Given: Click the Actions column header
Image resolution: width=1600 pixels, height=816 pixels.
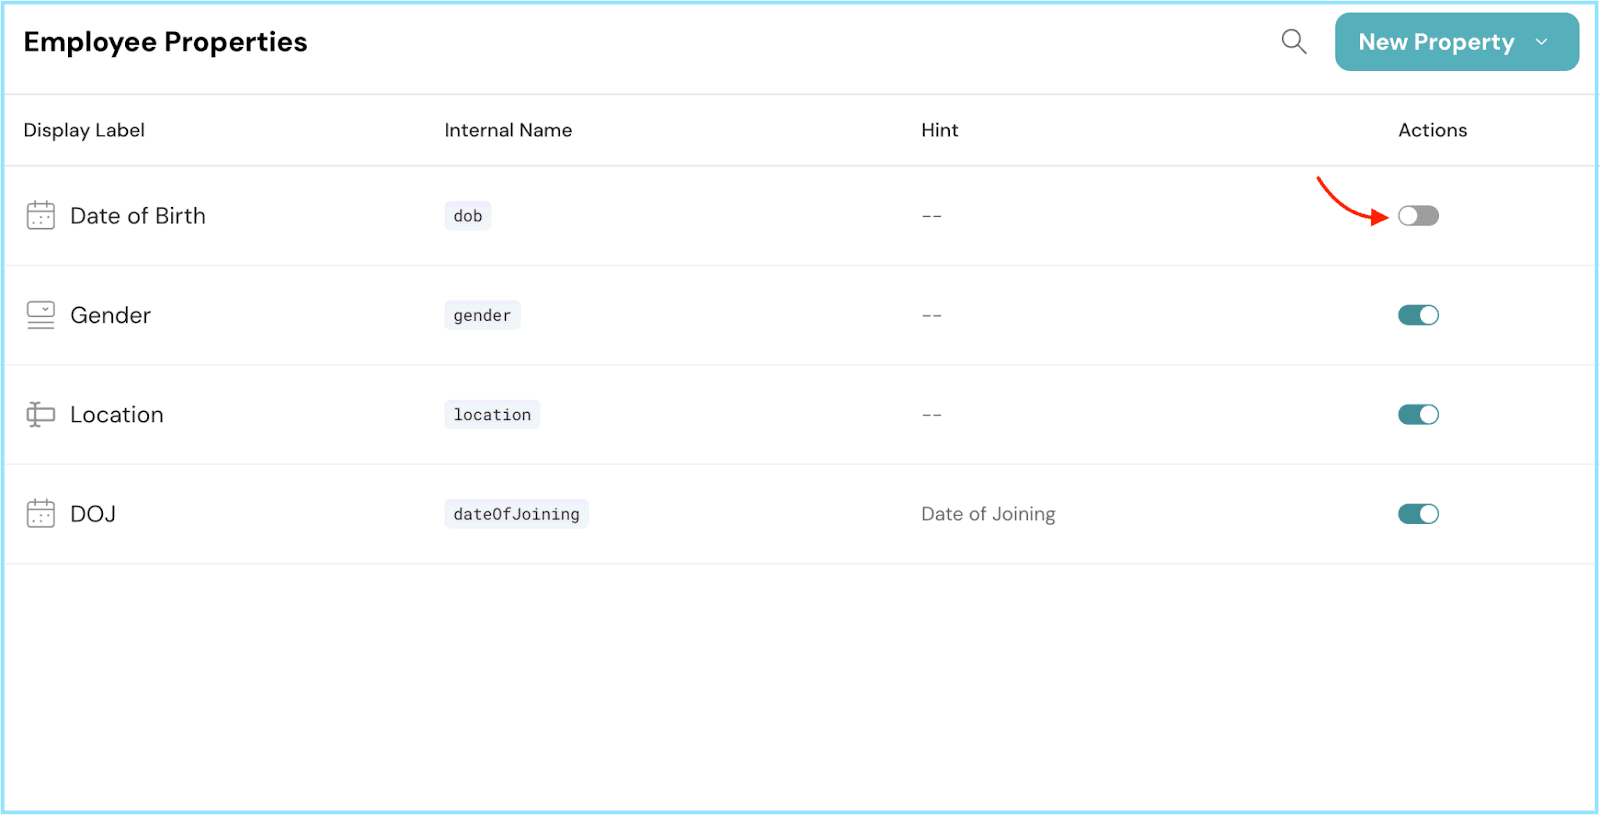Looking at the screenshot, I should click(1432, 130).
